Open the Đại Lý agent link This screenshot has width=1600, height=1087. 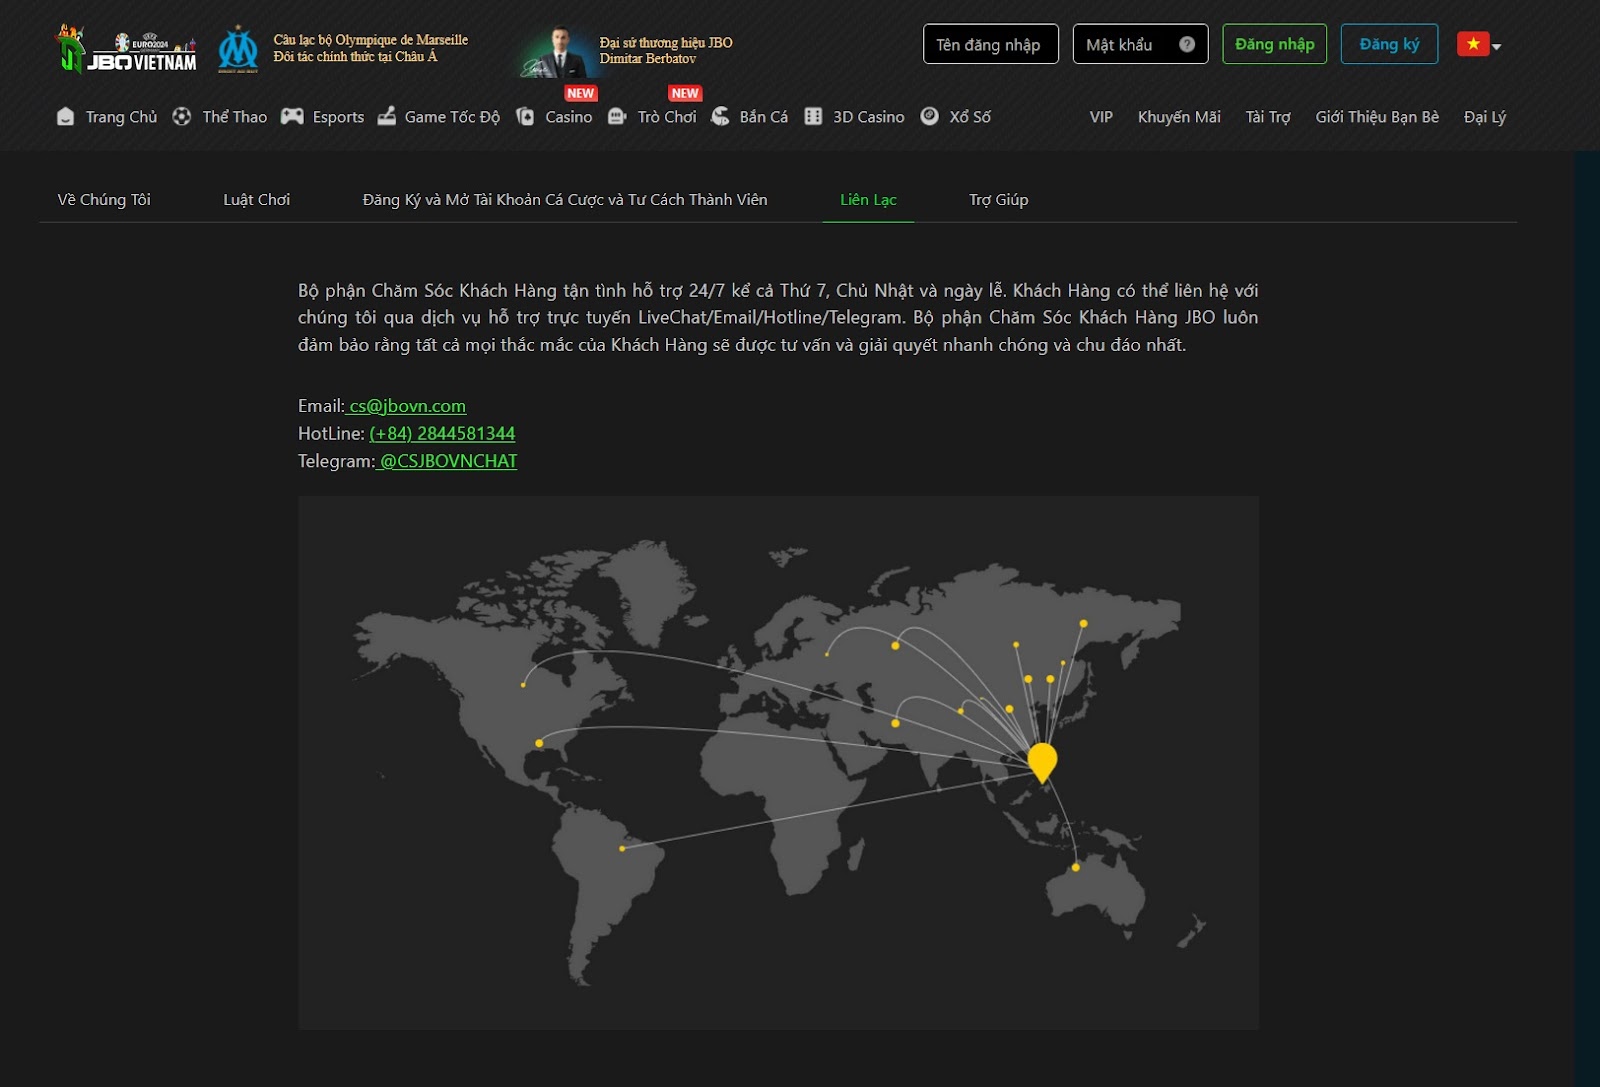1485,117
